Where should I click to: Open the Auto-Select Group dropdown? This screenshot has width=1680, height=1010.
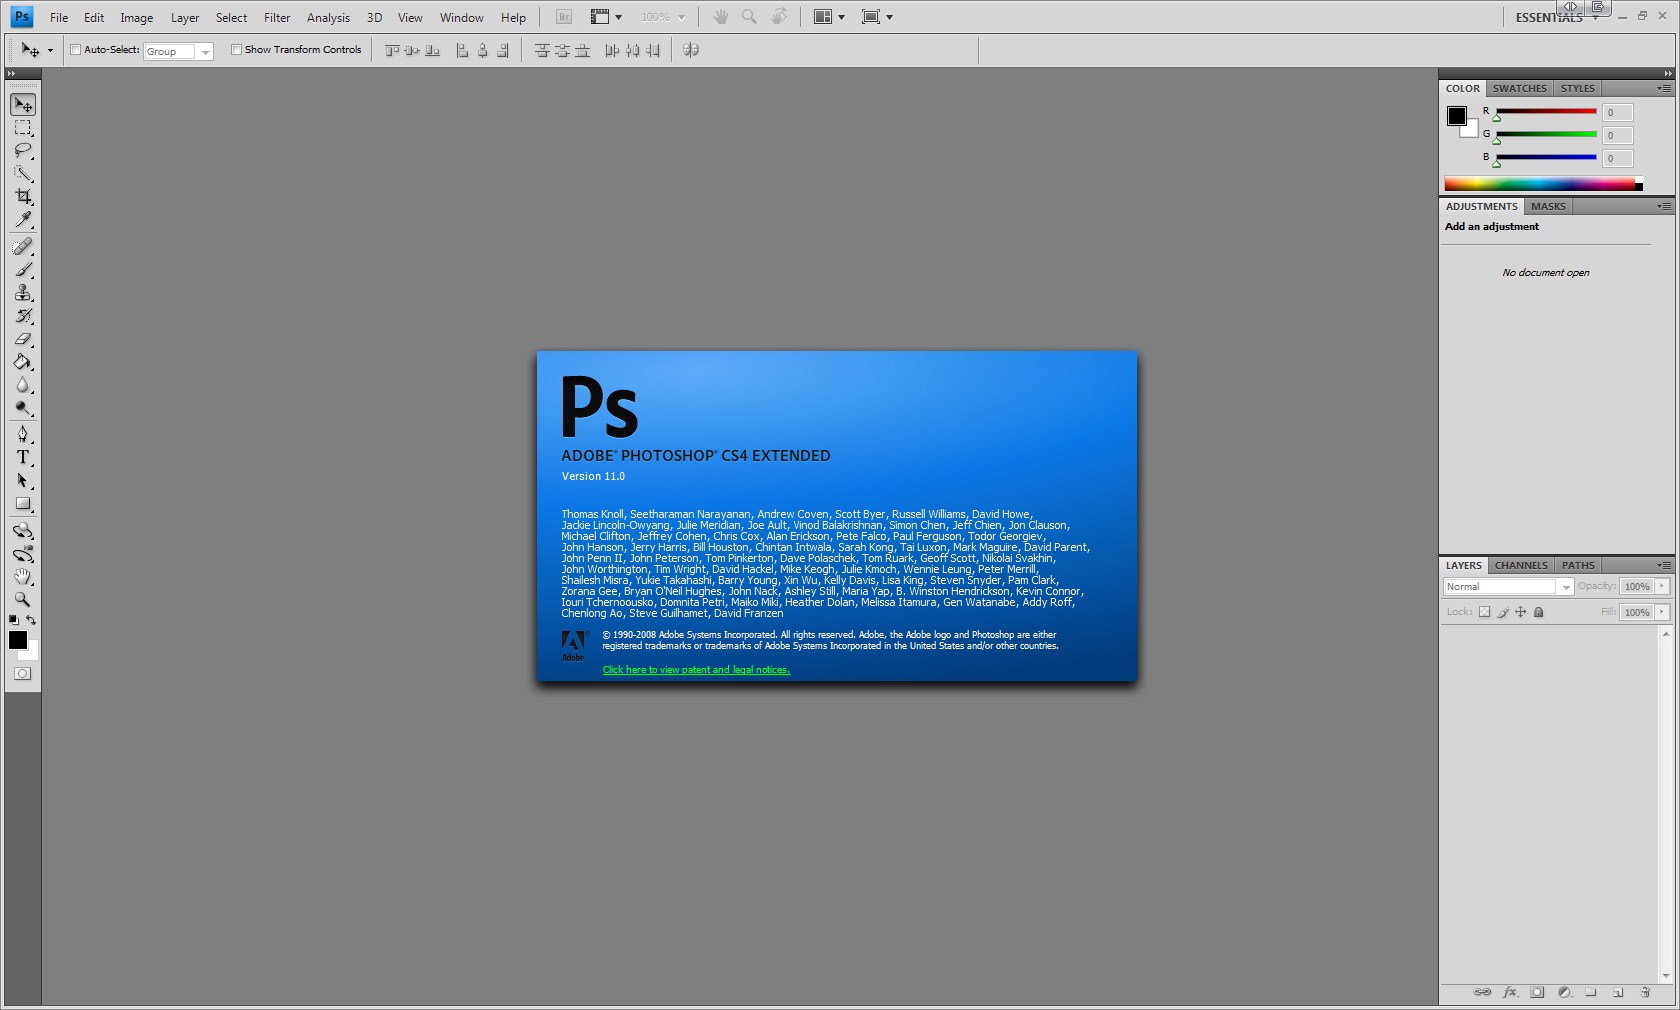tap(179, 51)
